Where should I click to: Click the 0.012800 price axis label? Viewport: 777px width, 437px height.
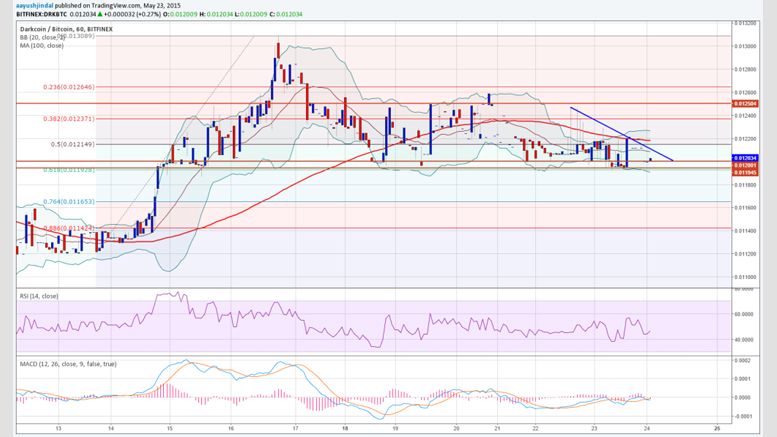(745, 69)
